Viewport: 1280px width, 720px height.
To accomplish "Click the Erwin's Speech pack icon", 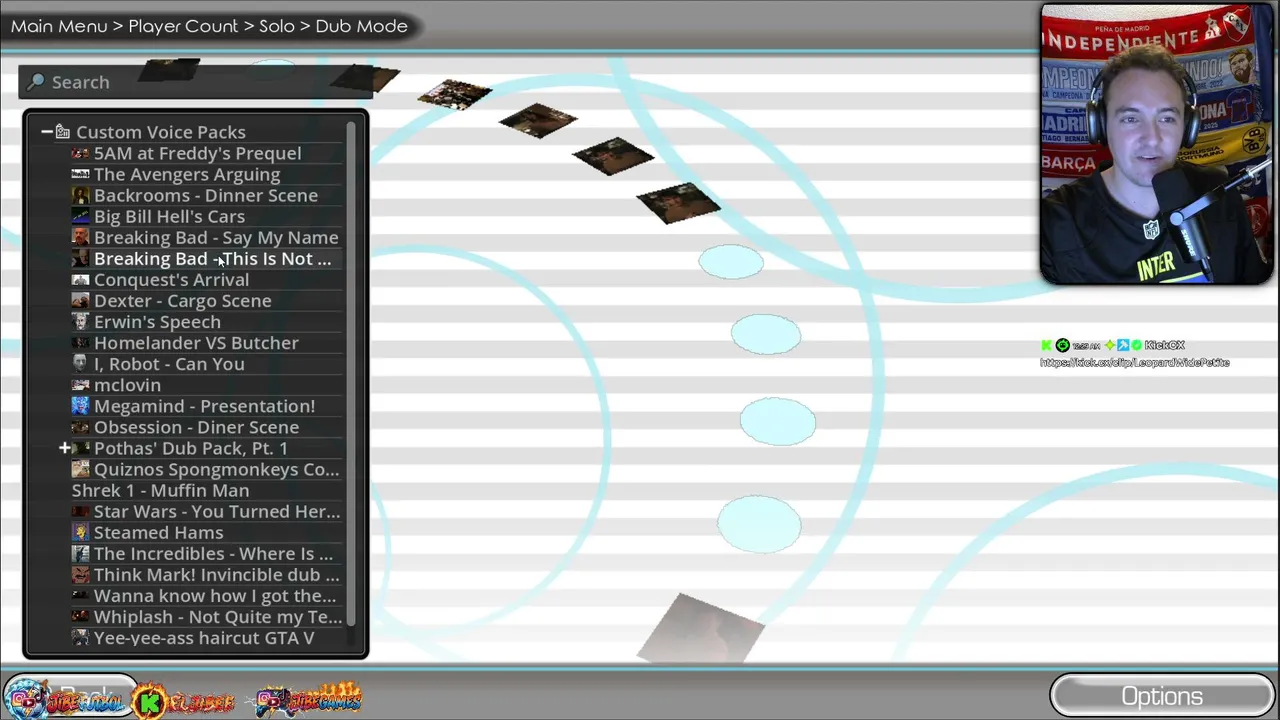I will coord(80,322).
